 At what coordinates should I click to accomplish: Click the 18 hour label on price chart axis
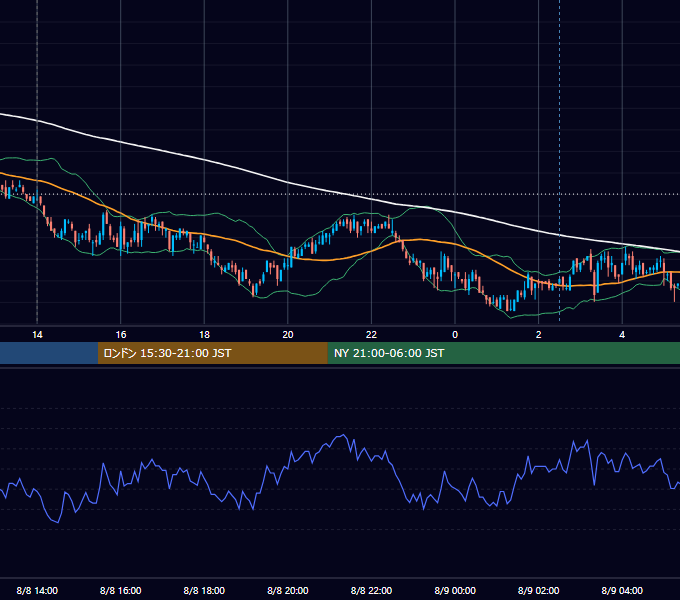point(204,335)
